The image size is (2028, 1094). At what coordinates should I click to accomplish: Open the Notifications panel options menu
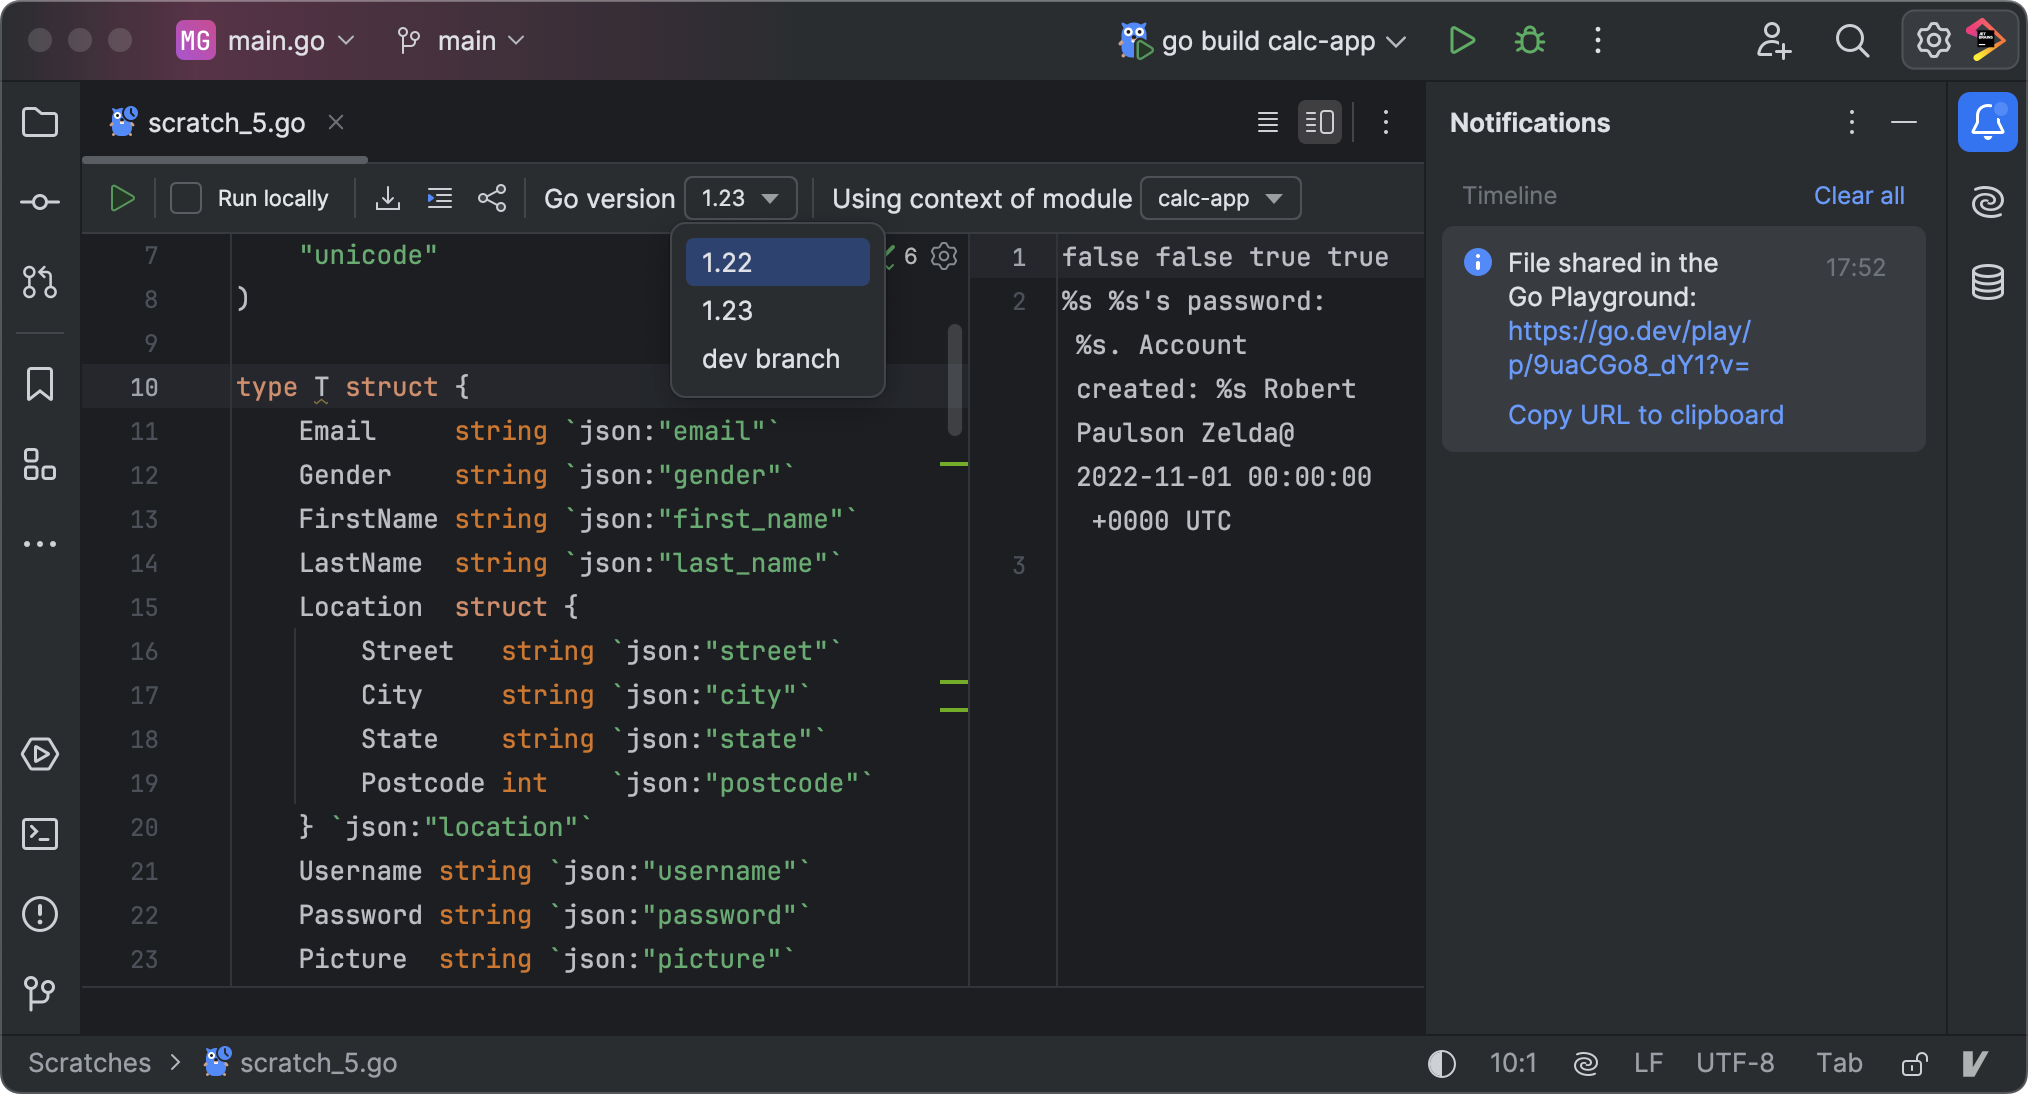1851,122
